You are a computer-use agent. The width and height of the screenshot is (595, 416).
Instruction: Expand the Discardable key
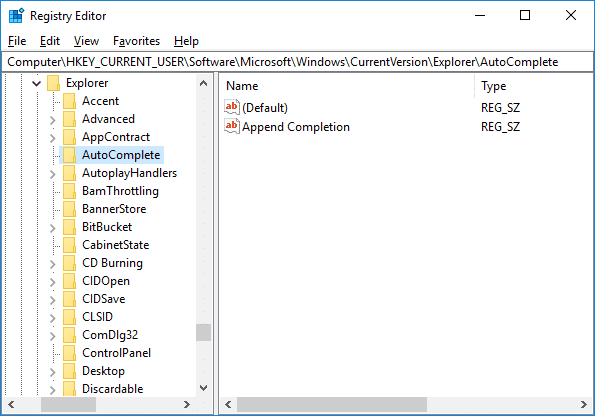pyautogui.click(x=52, y=389)
